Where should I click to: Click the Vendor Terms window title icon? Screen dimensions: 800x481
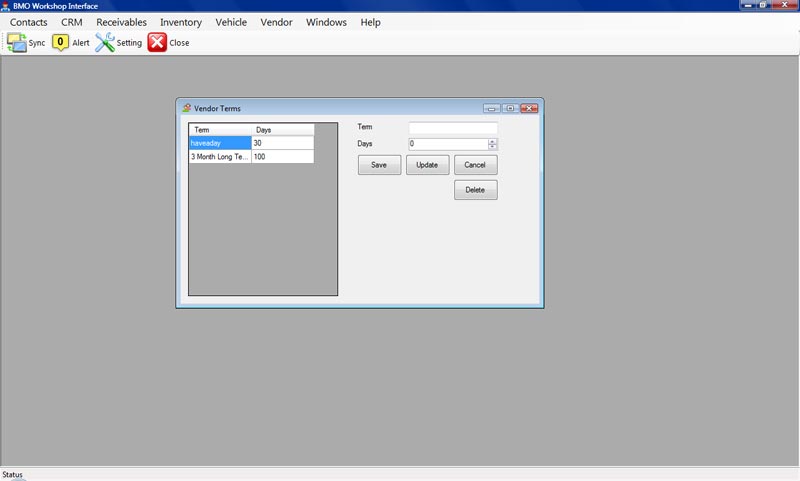(187, 108)
